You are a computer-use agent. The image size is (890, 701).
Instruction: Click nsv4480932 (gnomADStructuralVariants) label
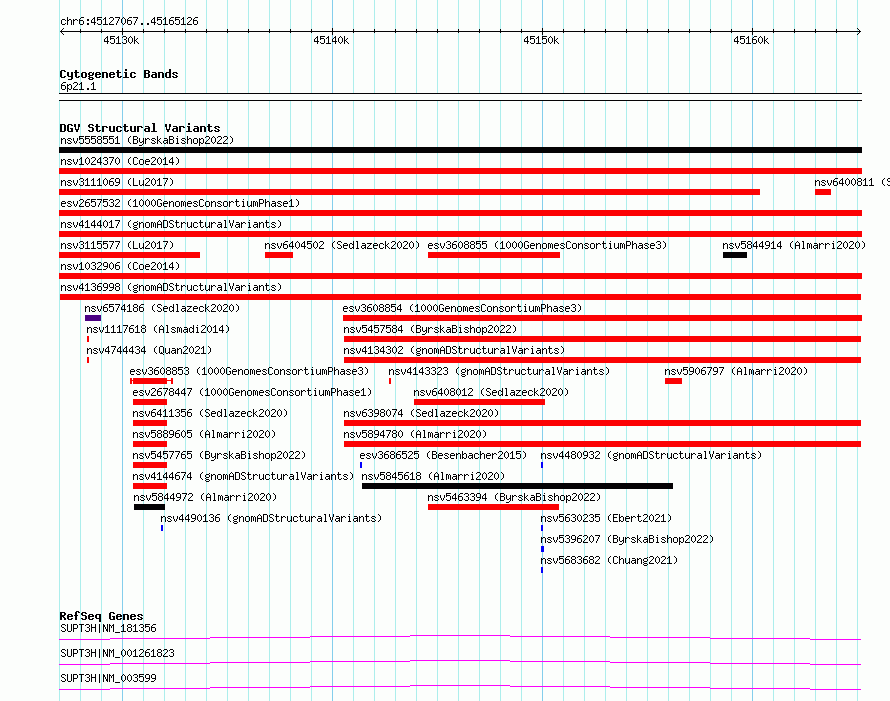coord(651,455)
